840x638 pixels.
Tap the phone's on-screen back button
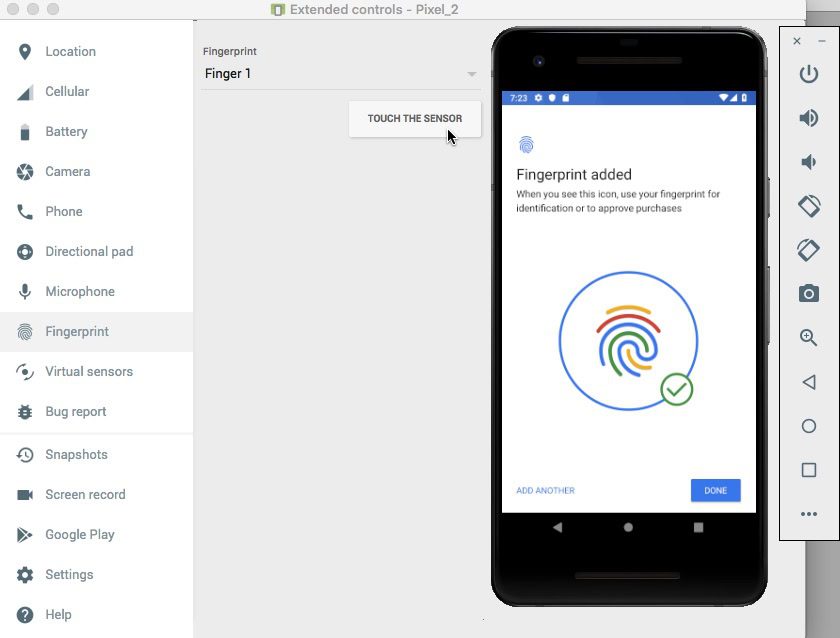558,528
